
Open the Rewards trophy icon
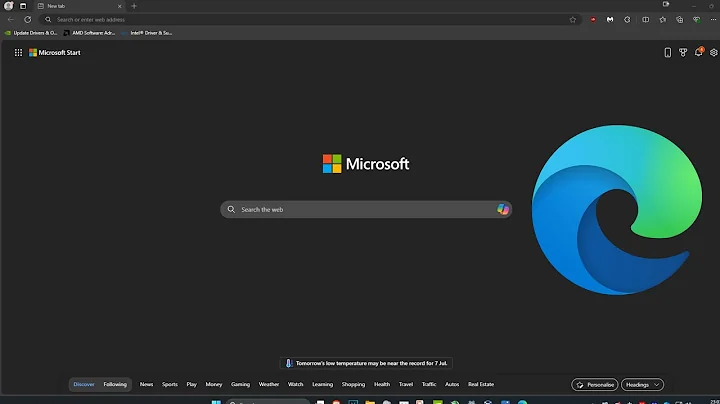(683, 52)
